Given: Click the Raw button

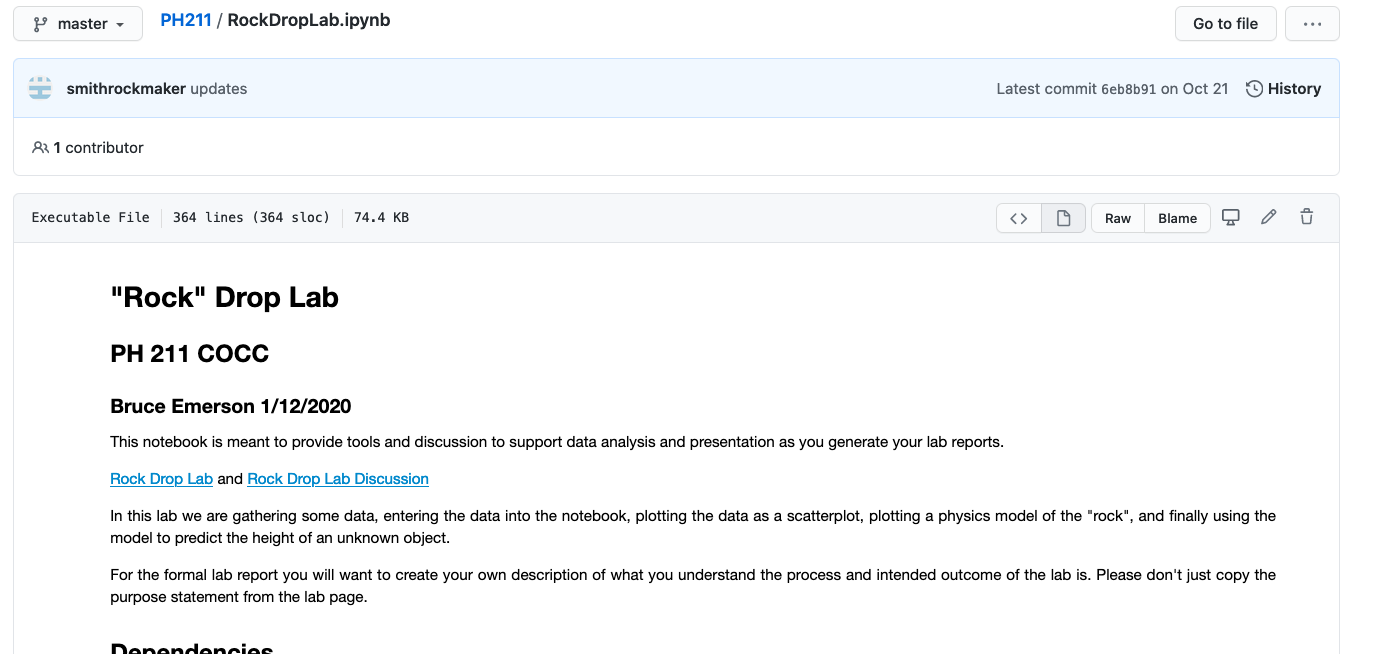Looking at the screenshot, I should coord(1117,218).
